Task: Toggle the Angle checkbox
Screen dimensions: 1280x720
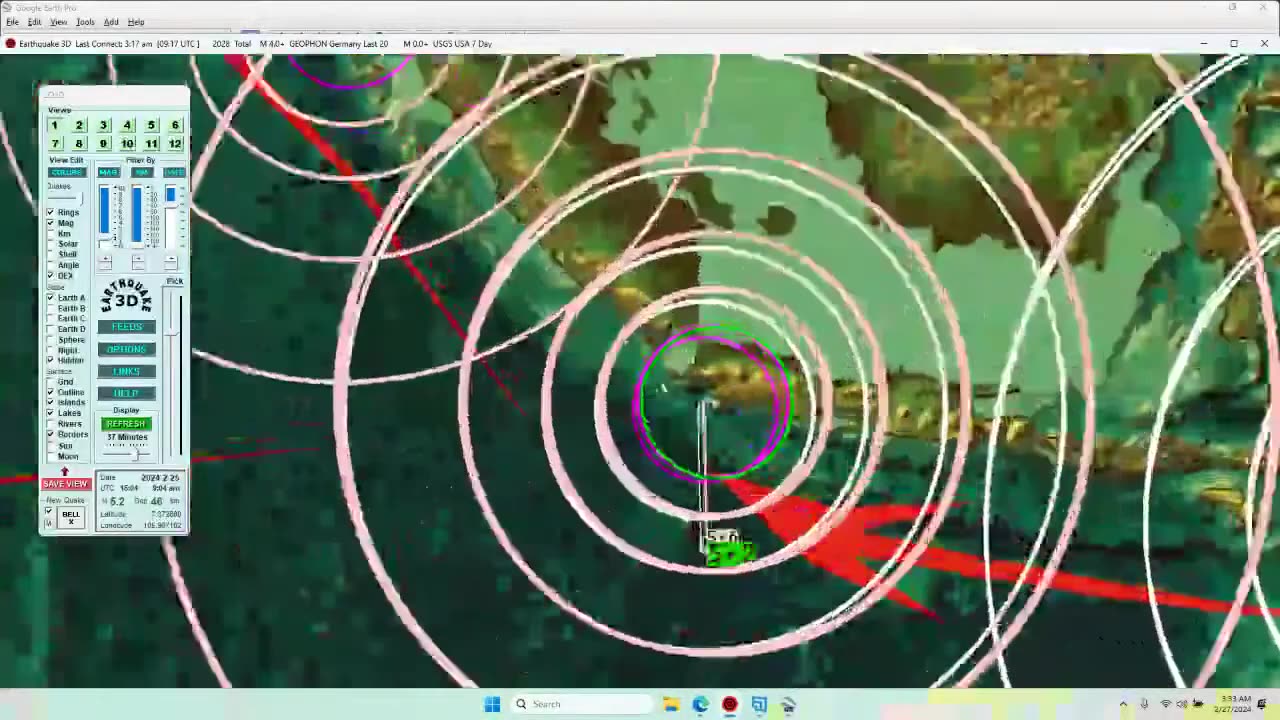Action: click(51, 265)
